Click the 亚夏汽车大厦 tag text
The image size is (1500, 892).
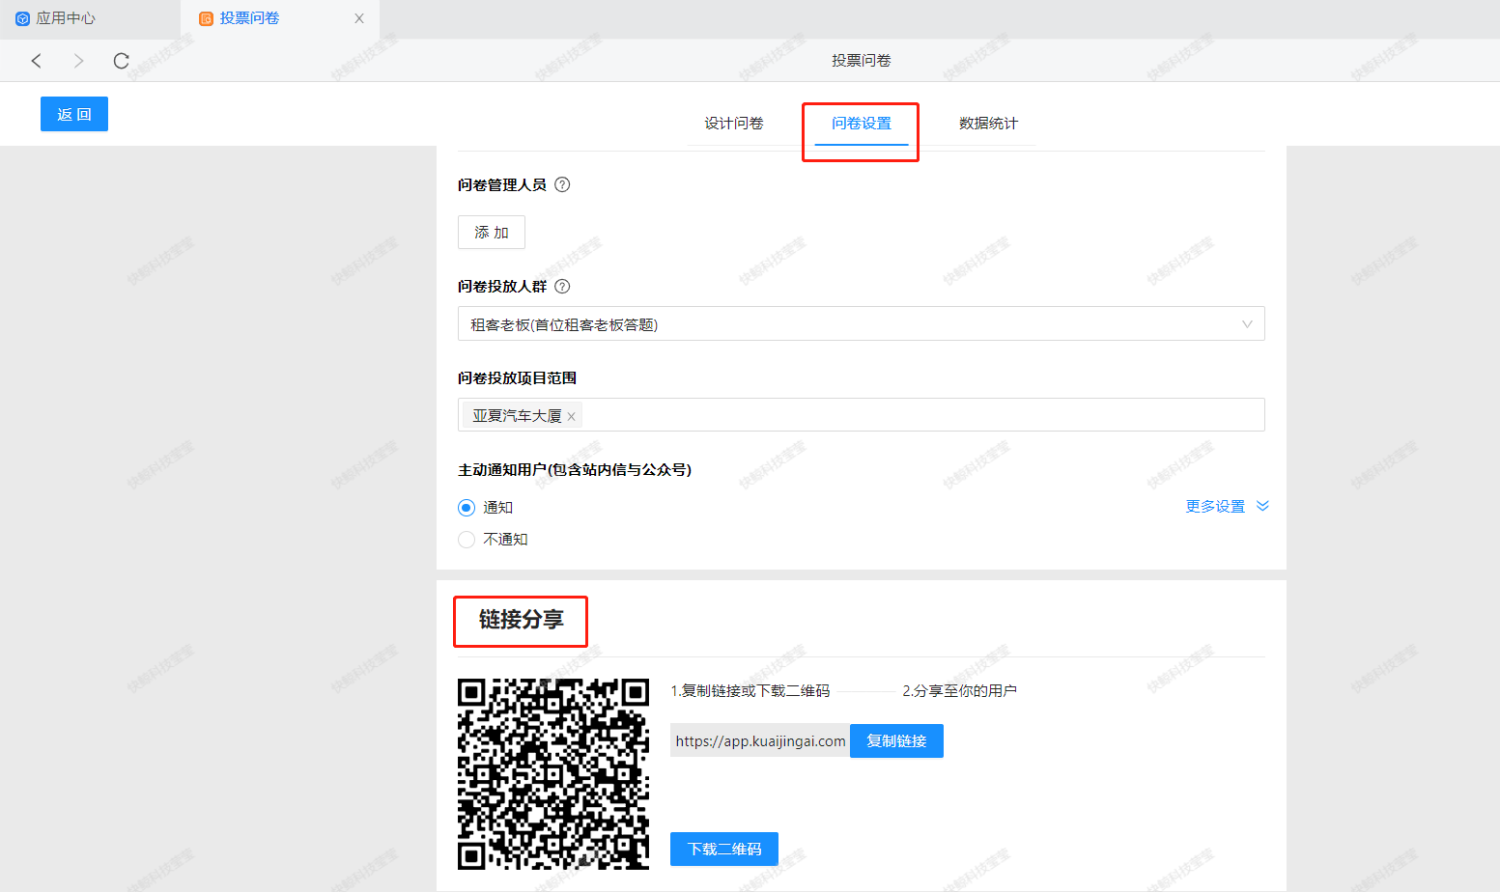pyautogui.click(x=517, y=416)
